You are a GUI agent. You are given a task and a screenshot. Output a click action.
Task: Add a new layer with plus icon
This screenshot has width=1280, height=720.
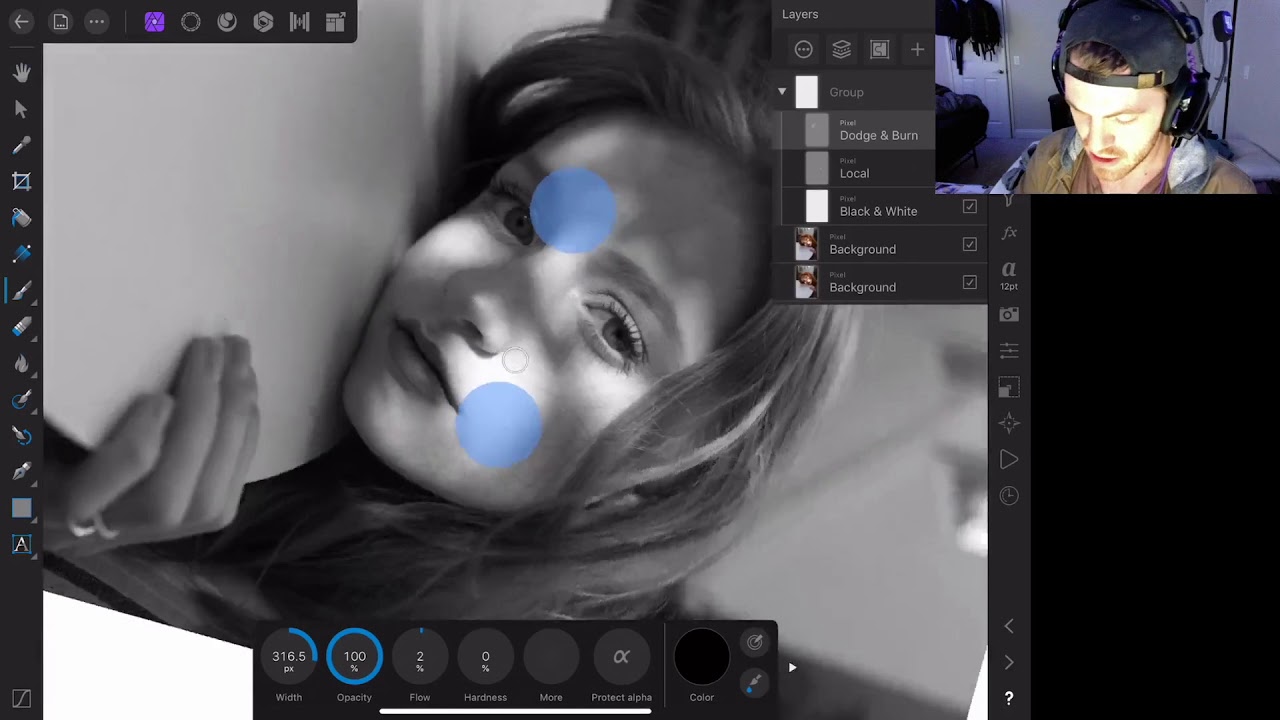coord(917,49)
